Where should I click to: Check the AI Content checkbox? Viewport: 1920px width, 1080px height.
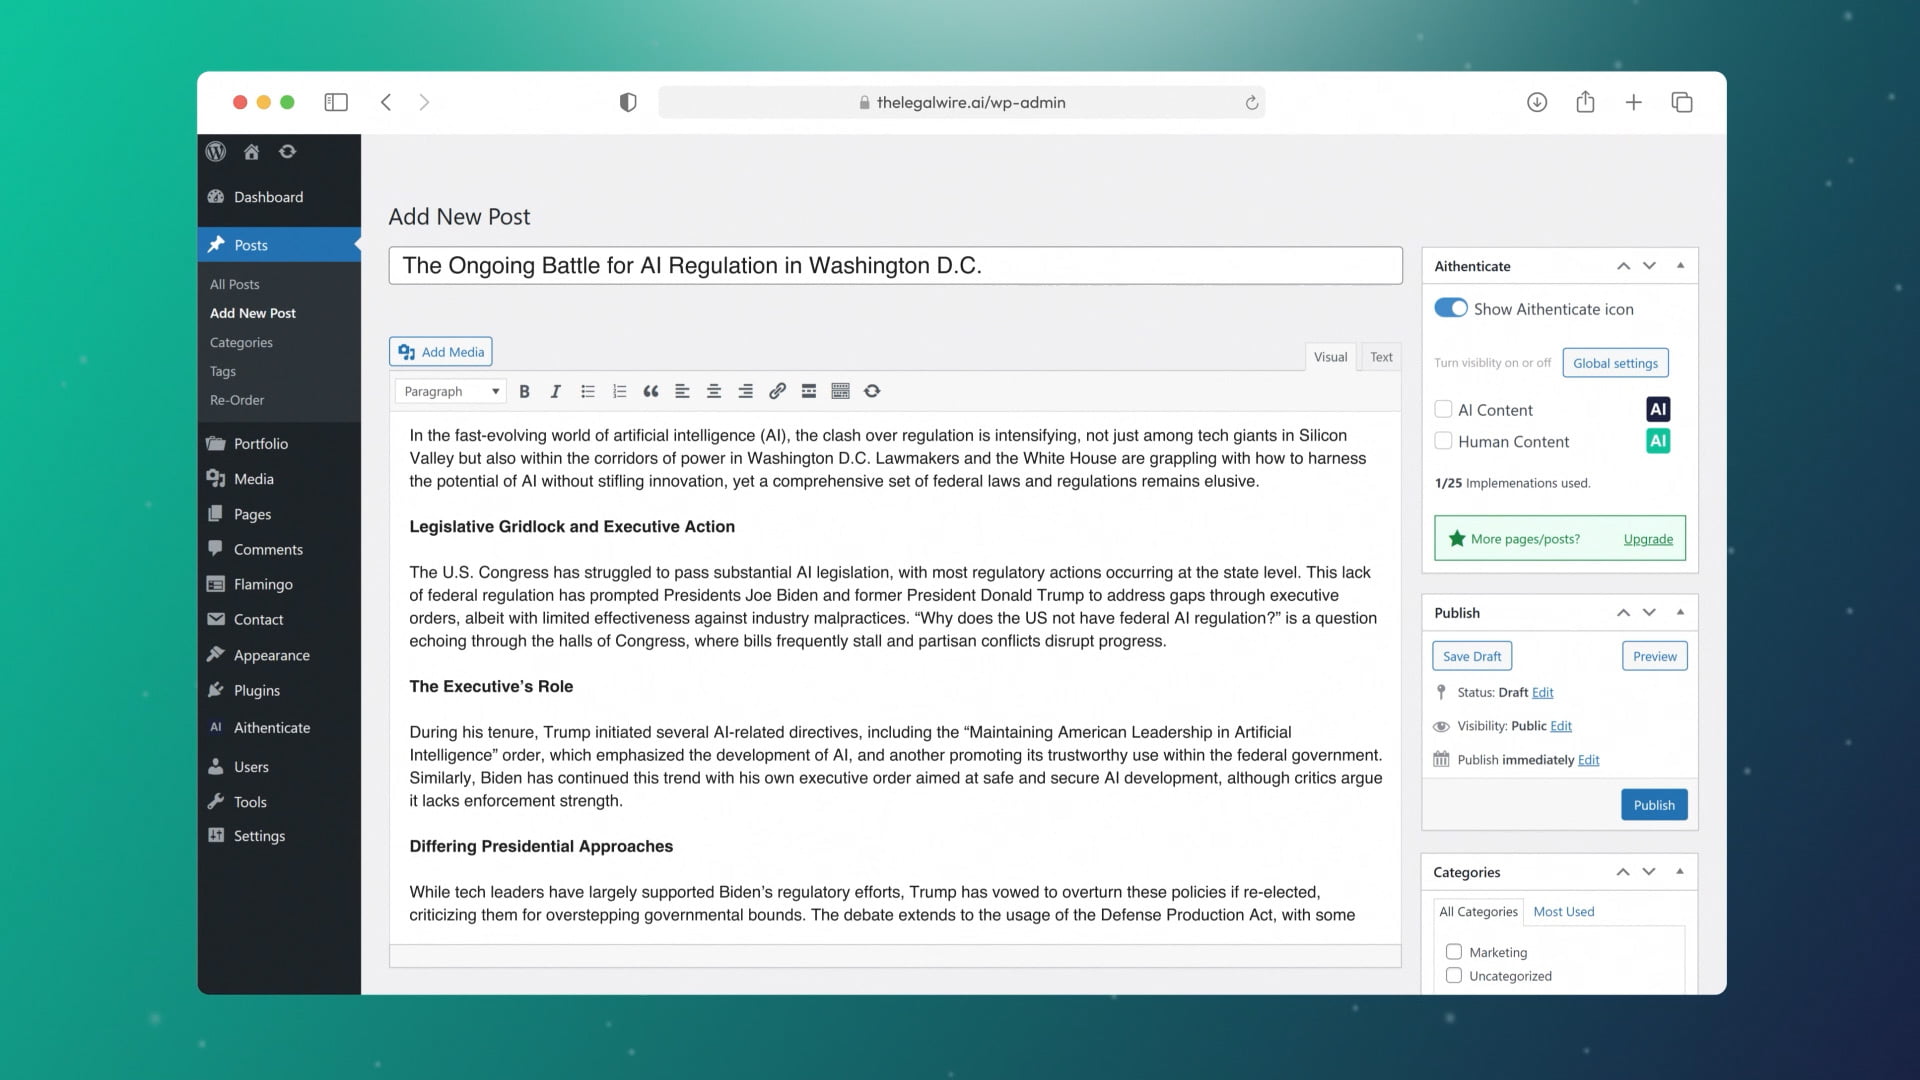(1443, 409)
